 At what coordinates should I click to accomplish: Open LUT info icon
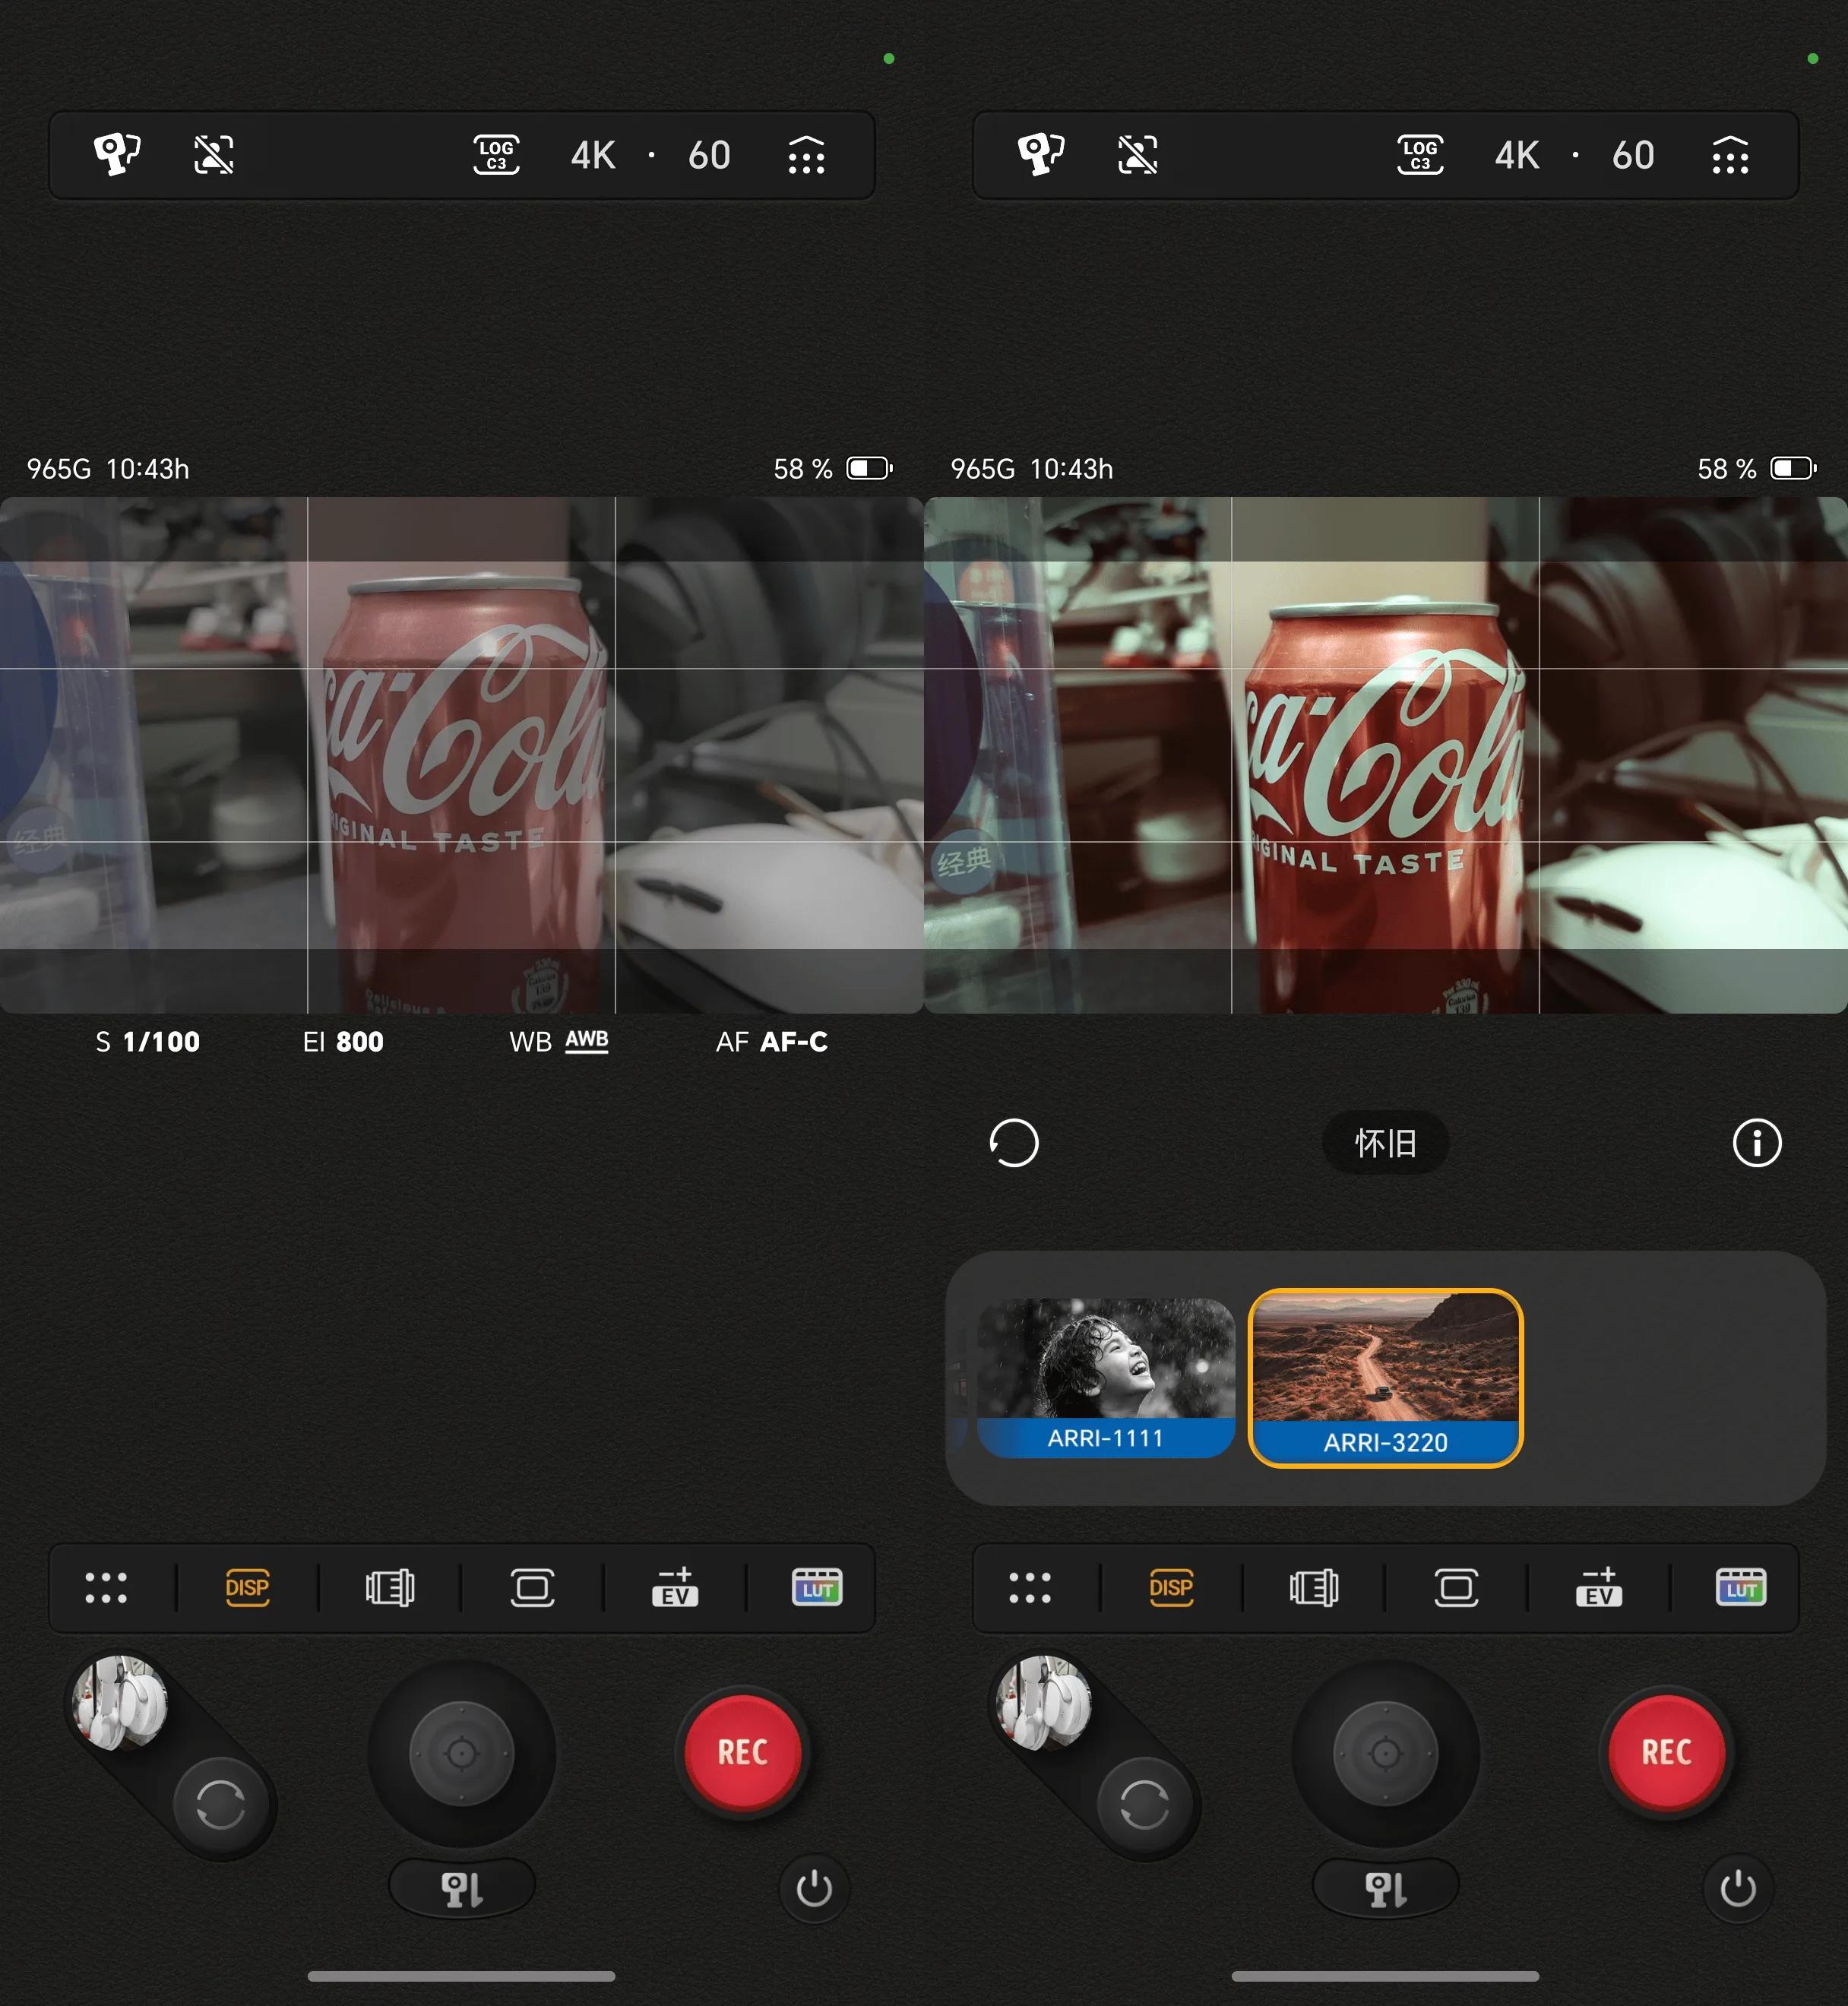click(1757, 1143)
